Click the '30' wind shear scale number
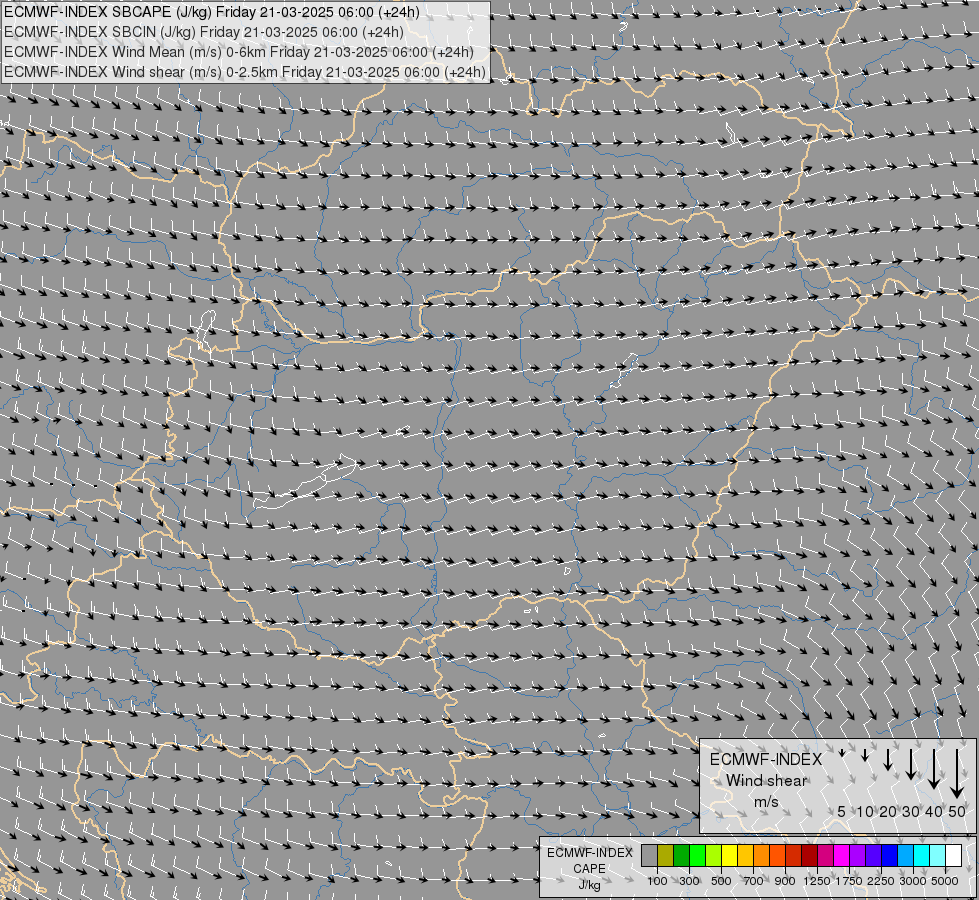The height and width of the screenshot is (900, 979). click(x=911, y=811)
